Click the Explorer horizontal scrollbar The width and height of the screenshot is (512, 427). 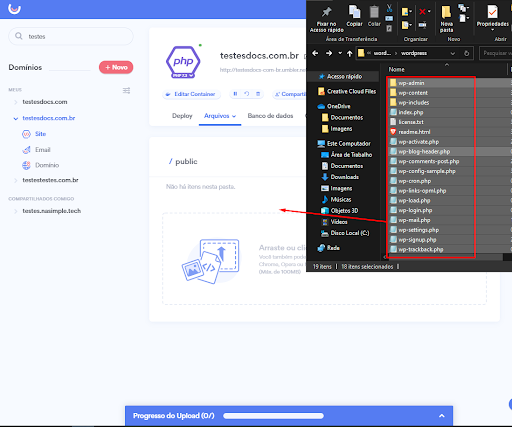445,257
